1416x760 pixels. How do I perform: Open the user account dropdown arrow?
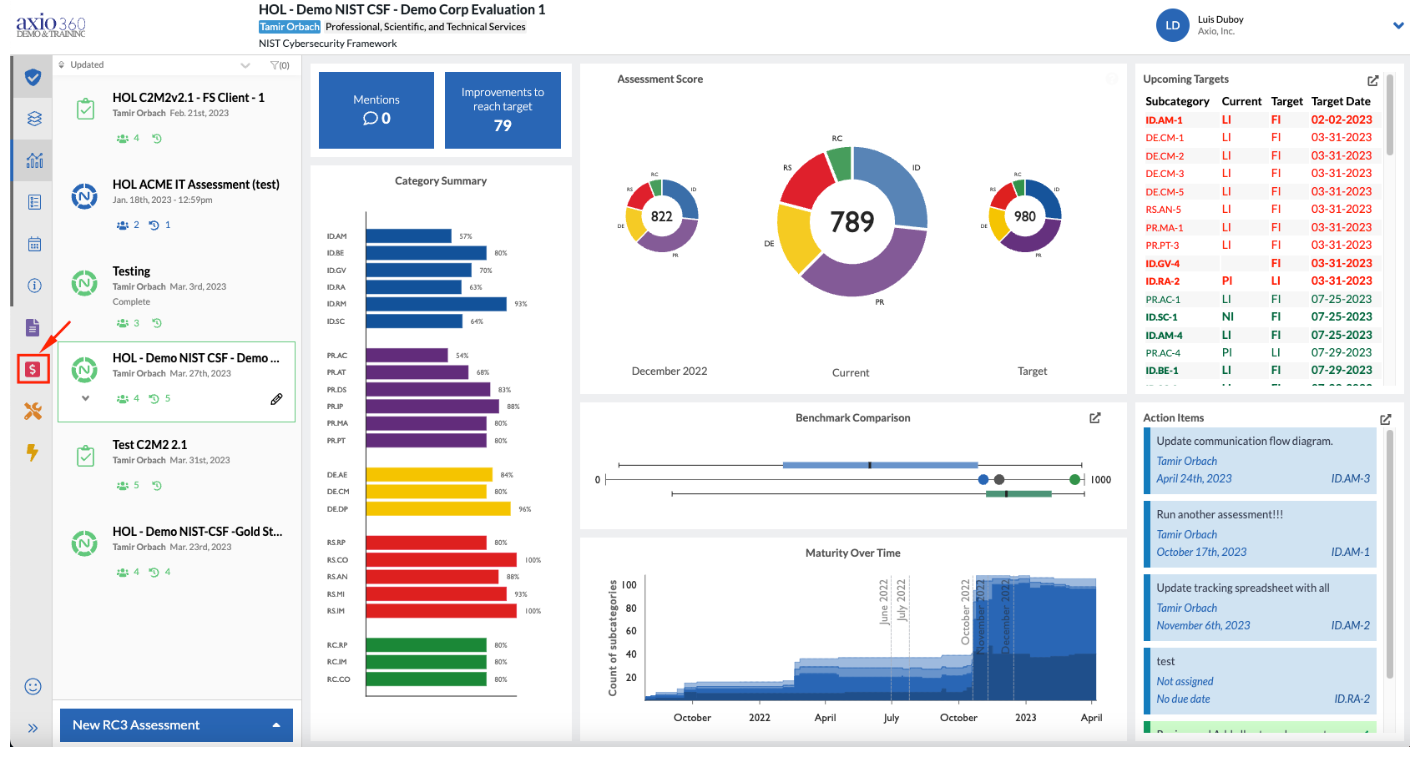[1398, 26]
